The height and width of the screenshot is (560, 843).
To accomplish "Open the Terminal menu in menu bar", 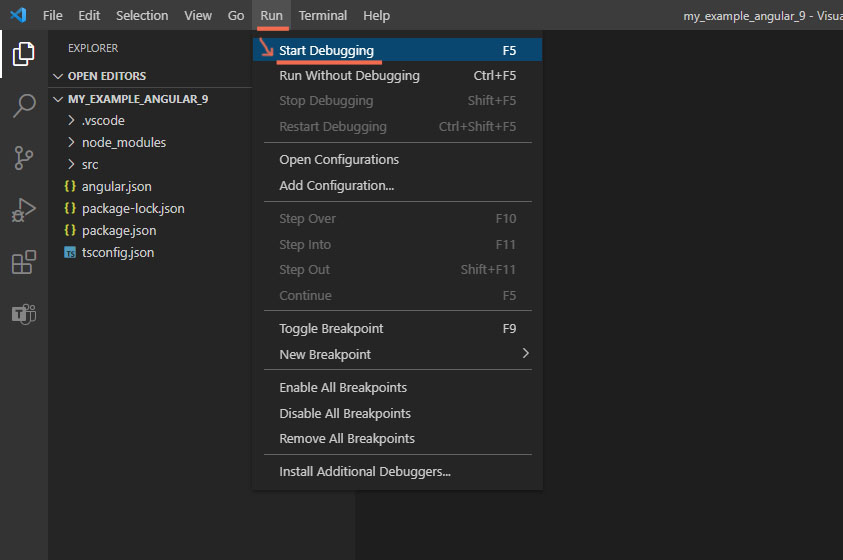I will [x=322, y=15].
